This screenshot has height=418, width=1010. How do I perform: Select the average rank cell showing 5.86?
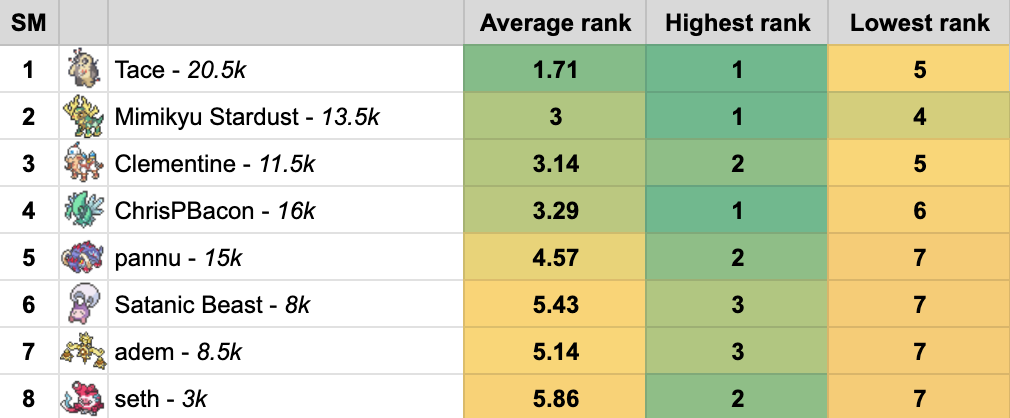[556, 398]
